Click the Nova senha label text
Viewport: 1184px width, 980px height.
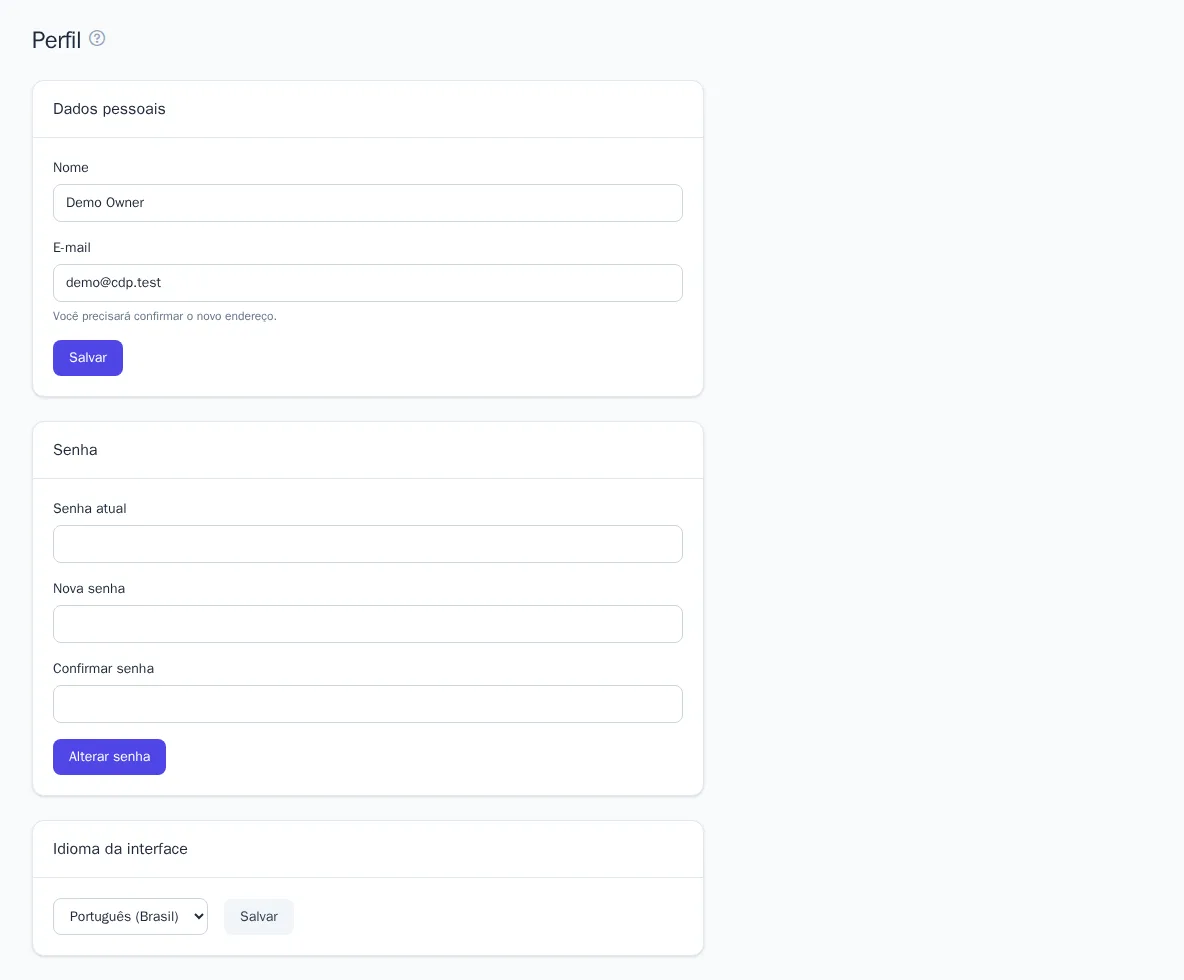[89, 589]
